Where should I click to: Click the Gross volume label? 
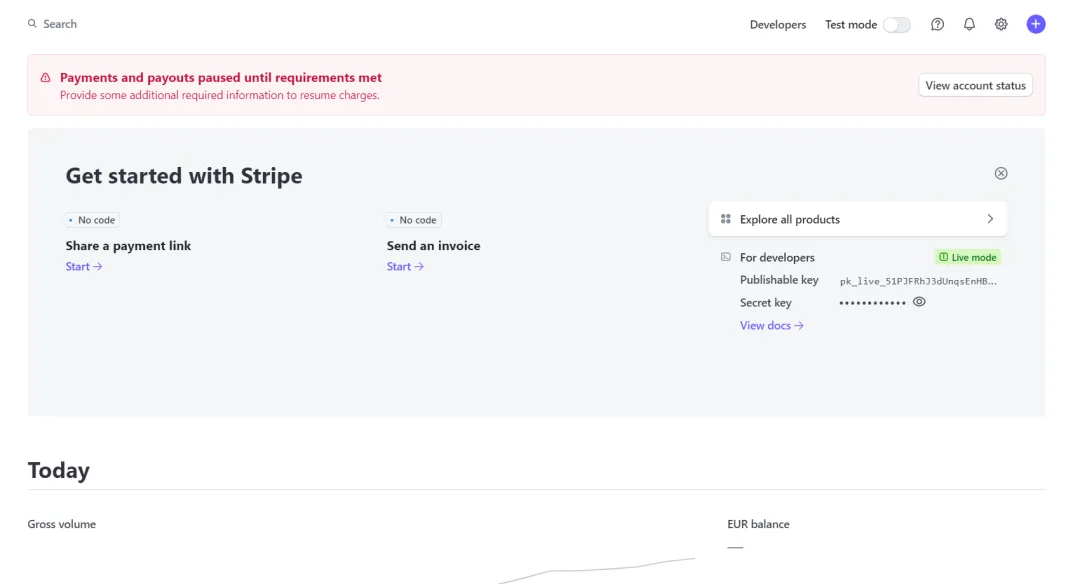(x=61, y=524)
